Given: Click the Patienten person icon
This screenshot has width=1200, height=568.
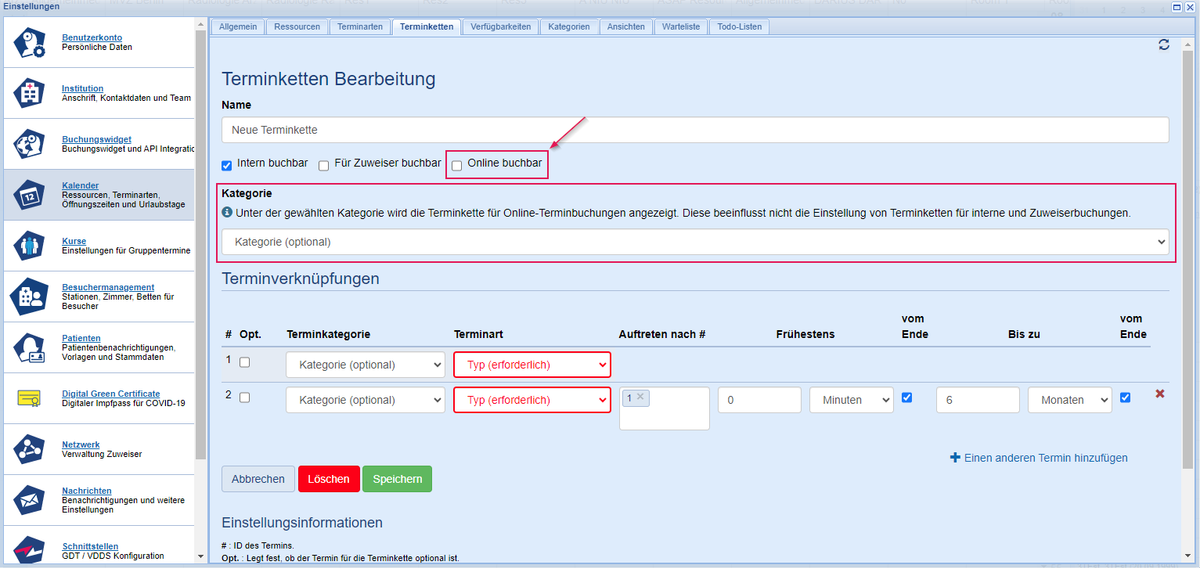Looking at the screenshot, I should pyautogui.click(x=29, y=348).
